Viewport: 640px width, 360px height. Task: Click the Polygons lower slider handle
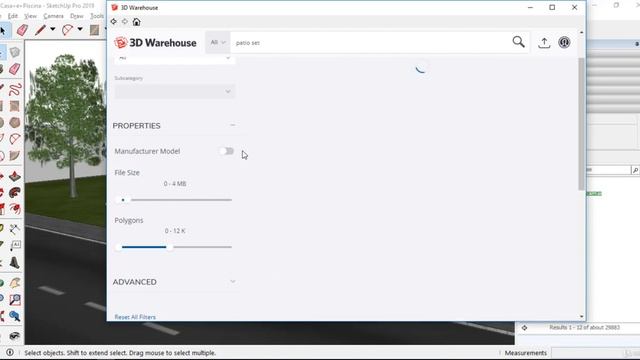(x=118, y=247)
